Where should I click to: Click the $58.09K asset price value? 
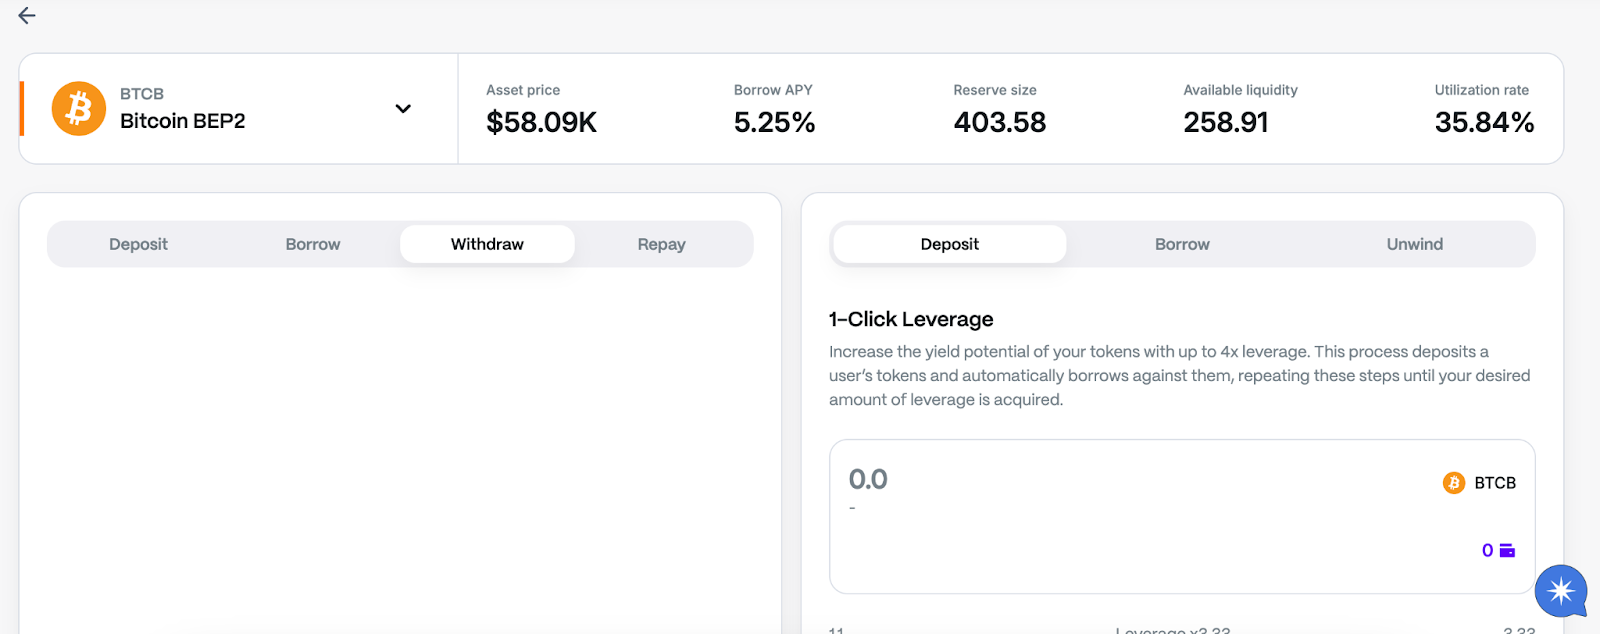tap(541, 122)
